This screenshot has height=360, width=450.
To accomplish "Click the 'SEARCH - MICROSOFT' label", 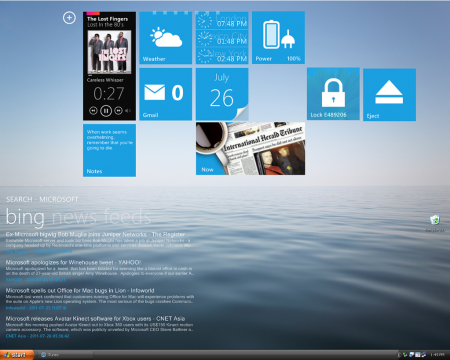I will pyautogui.click(x=42, y=199).
